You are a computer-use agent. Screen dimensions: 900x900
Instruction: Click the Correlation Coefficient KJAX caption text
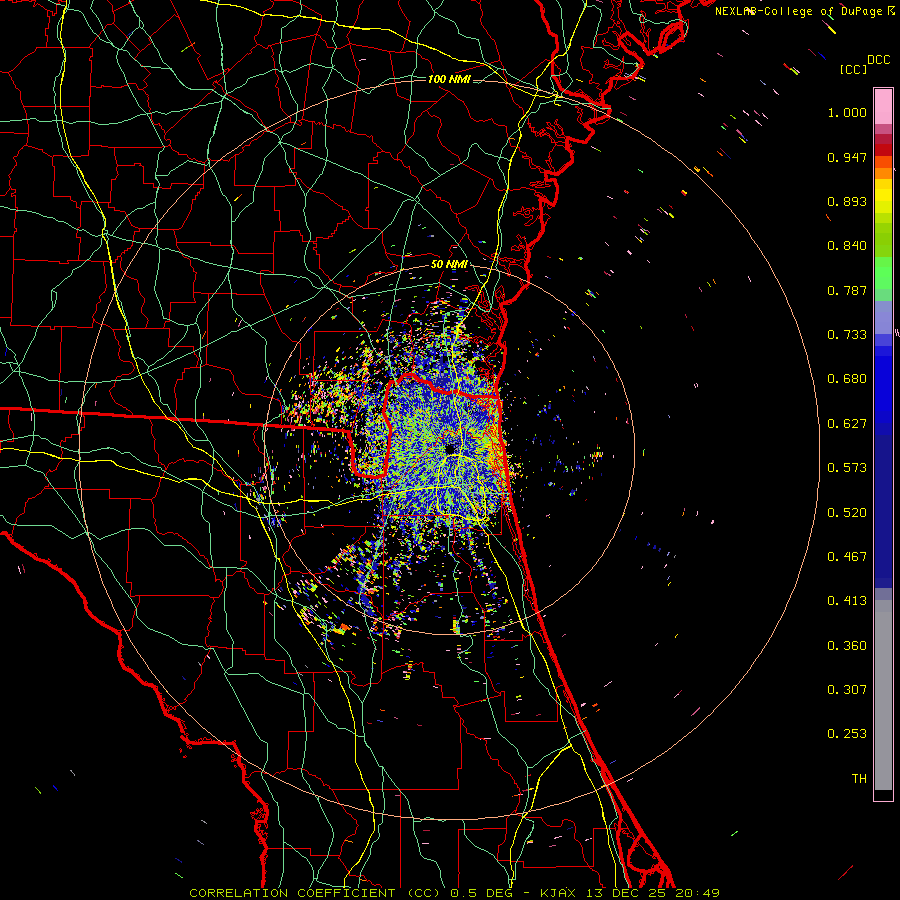pos(454,893)
